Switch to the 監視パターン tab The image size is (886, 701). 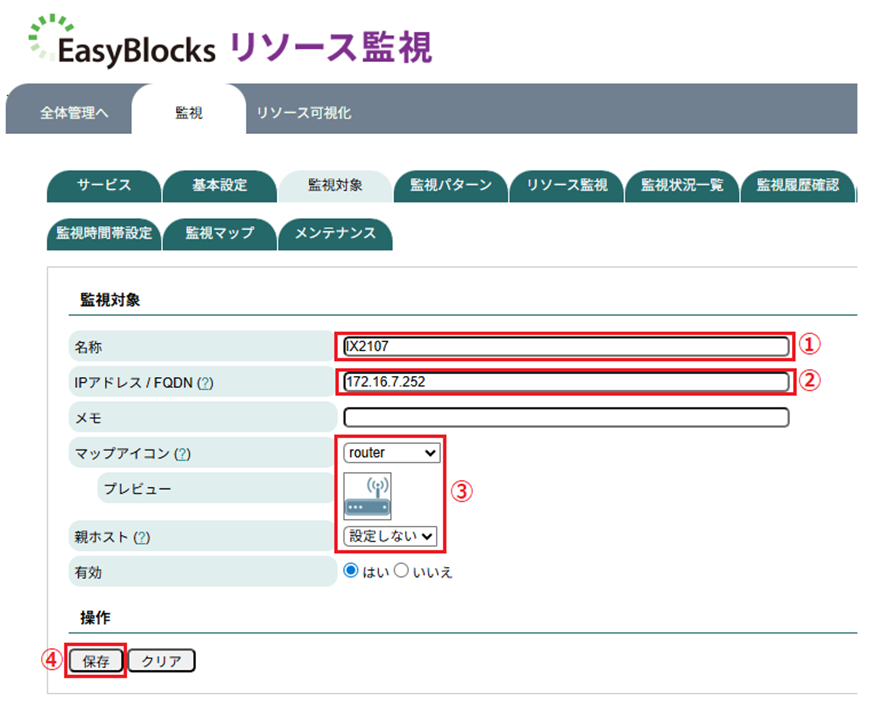[x=451, y=186]
